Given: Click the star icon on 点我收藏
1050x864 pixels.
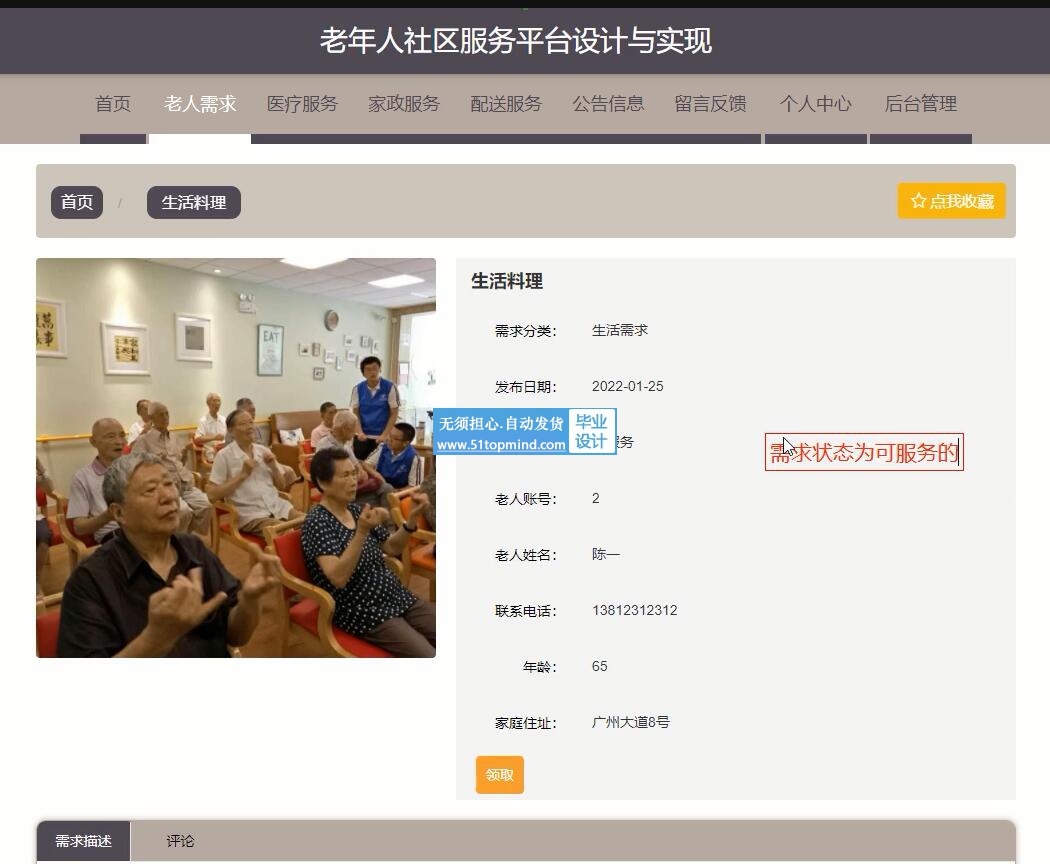Looking at the screenshot, I should pyautogui.click(x=919, y=201).
